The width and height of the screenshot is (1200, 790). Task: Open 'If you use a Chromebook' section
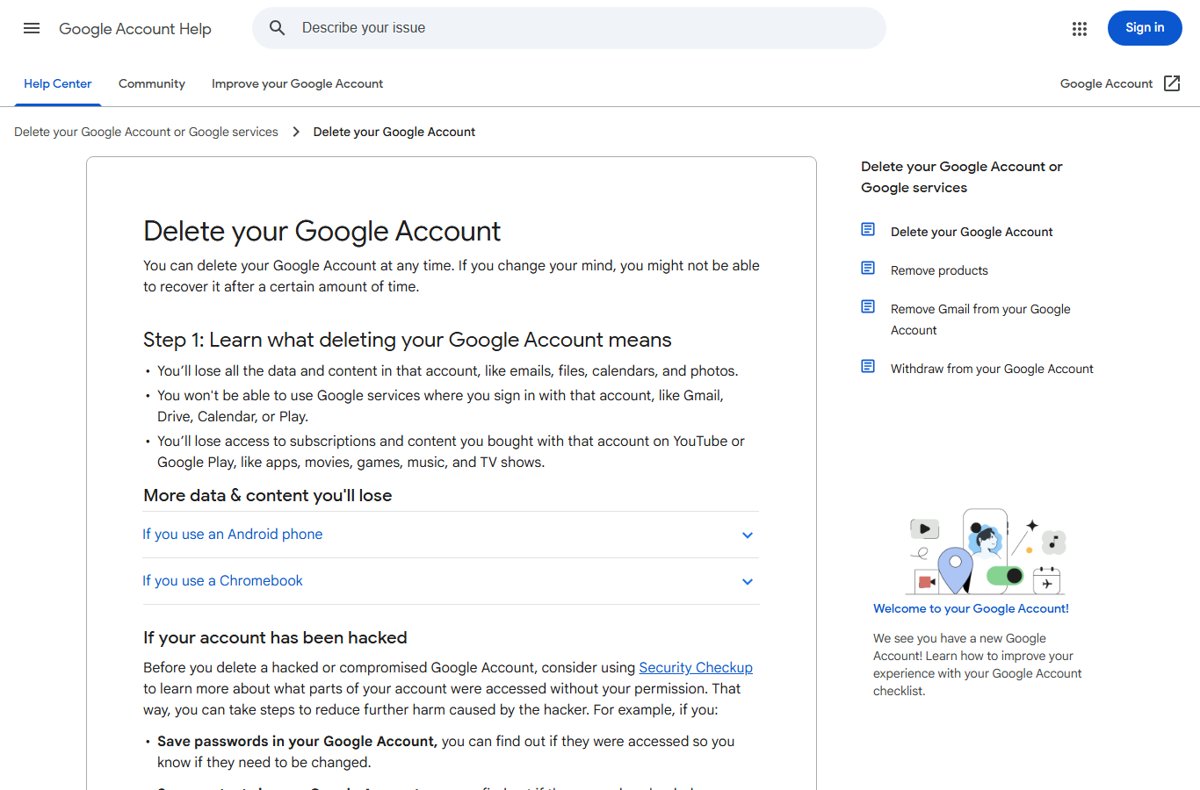point(451,581)
